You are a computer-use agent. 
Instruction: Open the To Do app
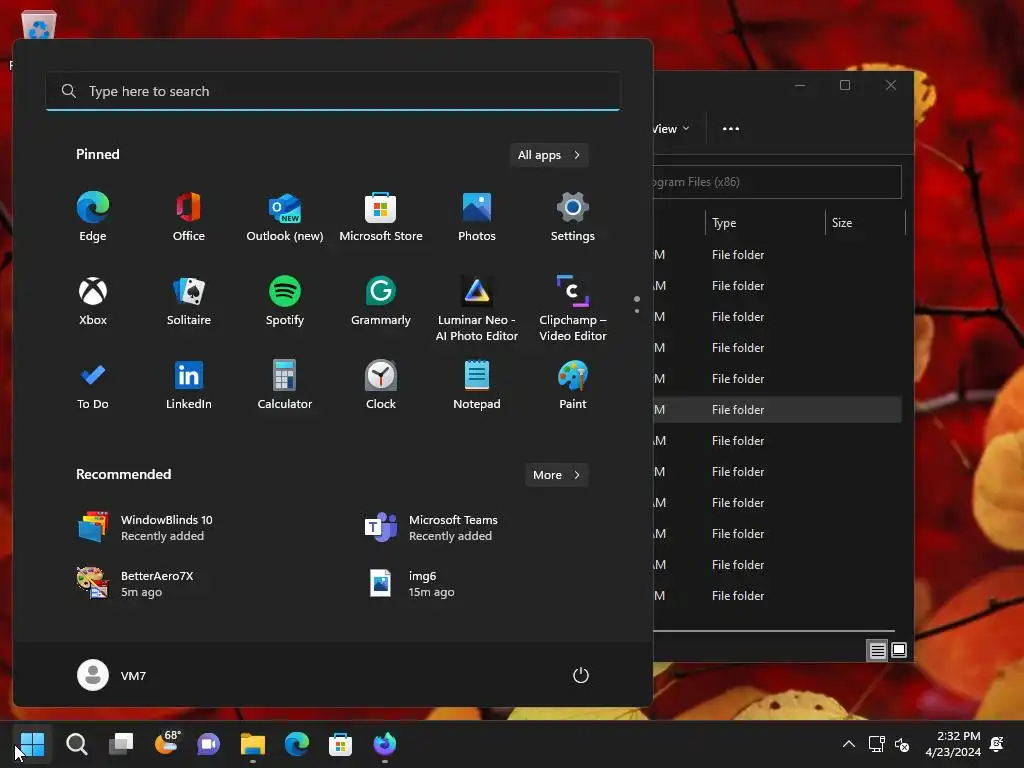click(93, 385)
